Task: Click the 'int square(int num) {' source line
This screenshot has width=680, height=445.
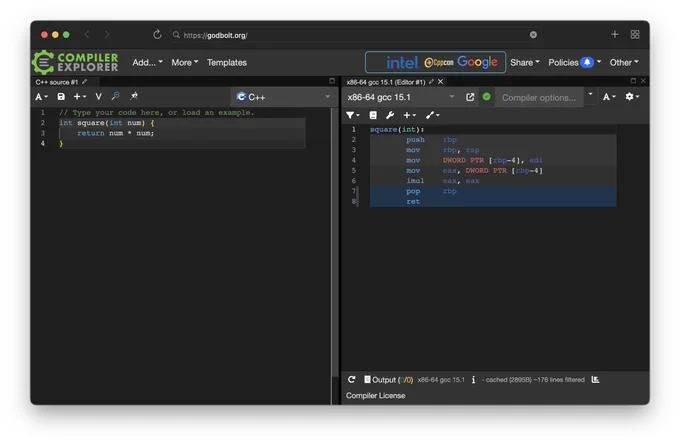Action: coord(107,123)
